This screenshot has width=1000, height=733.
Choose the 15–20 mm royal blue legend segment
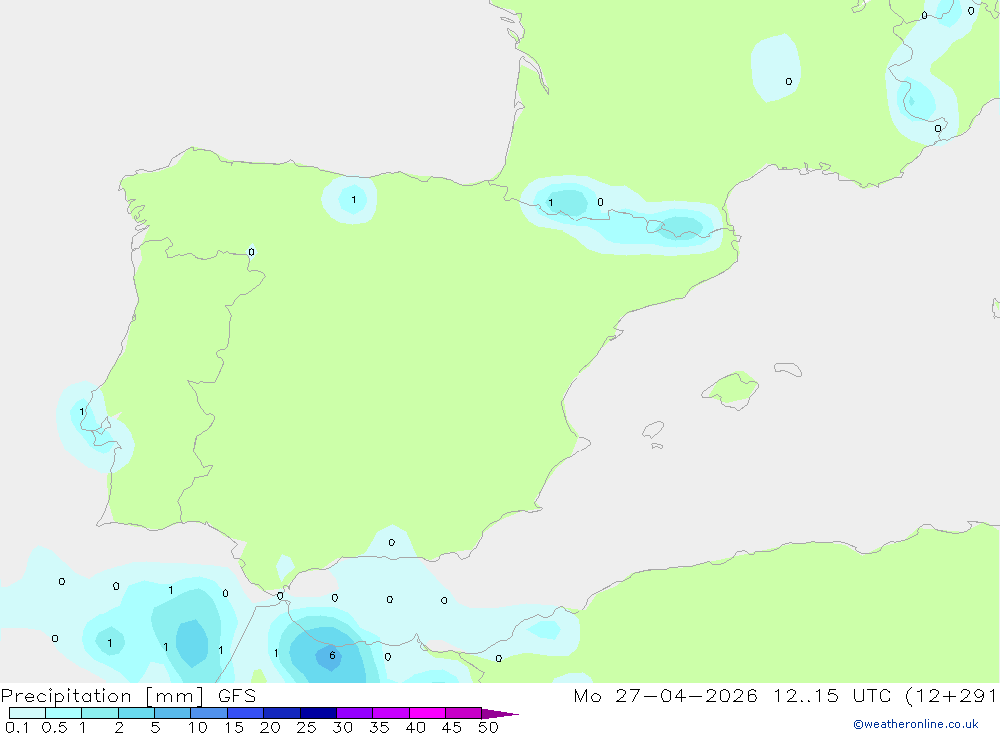tap(246, 713)
